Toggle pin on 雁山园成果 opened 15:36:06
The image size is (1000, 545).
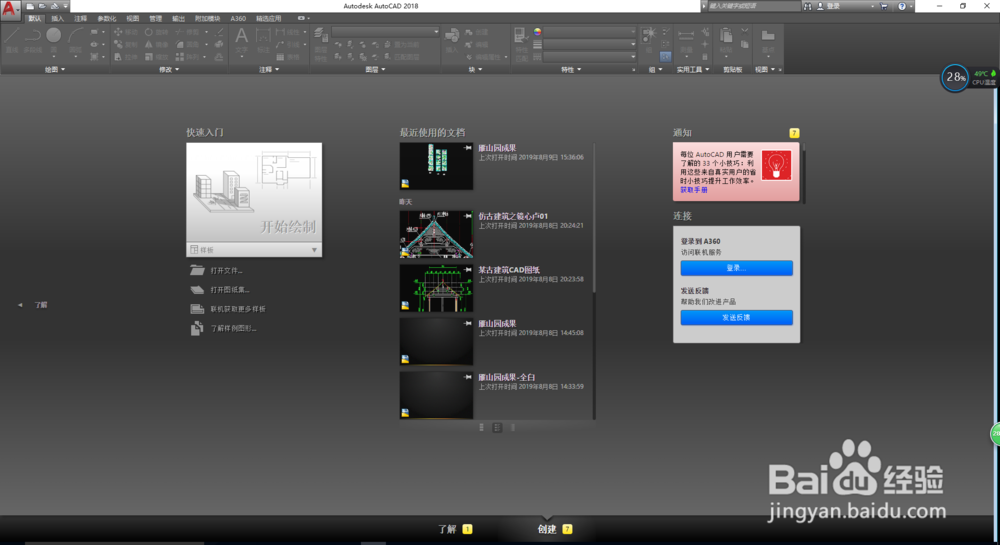tap(467, 148)
